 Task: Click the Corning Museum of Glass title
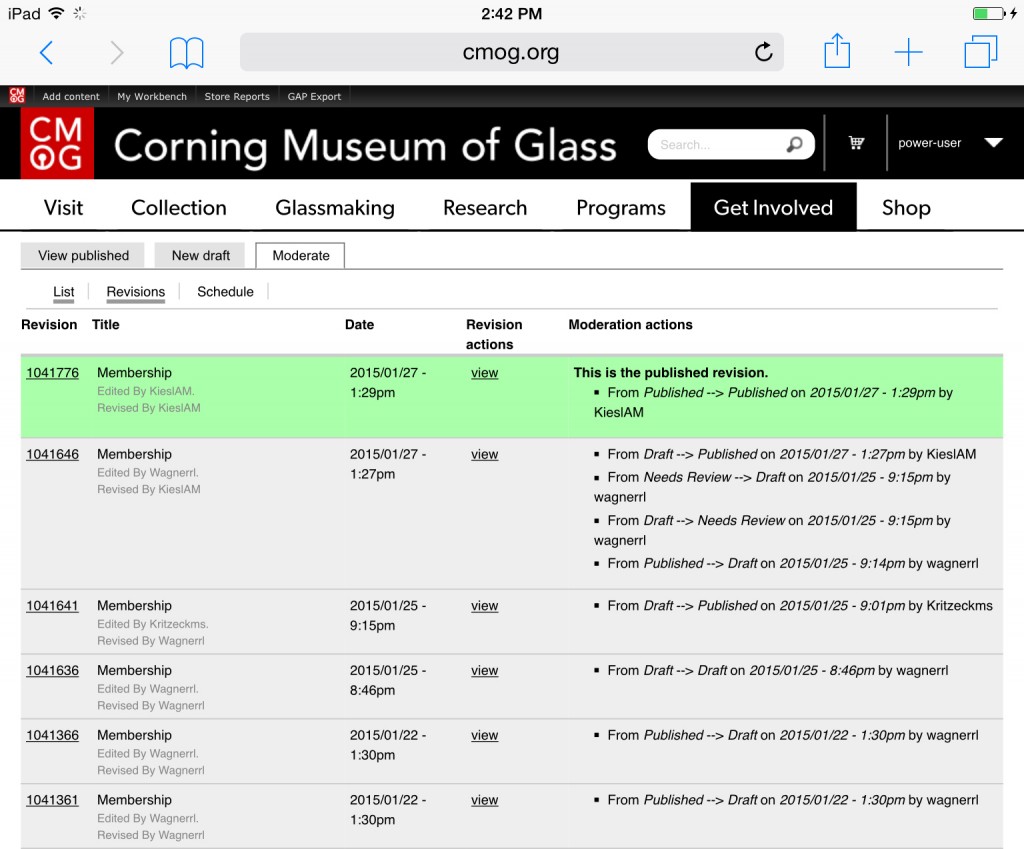(365, 146)
